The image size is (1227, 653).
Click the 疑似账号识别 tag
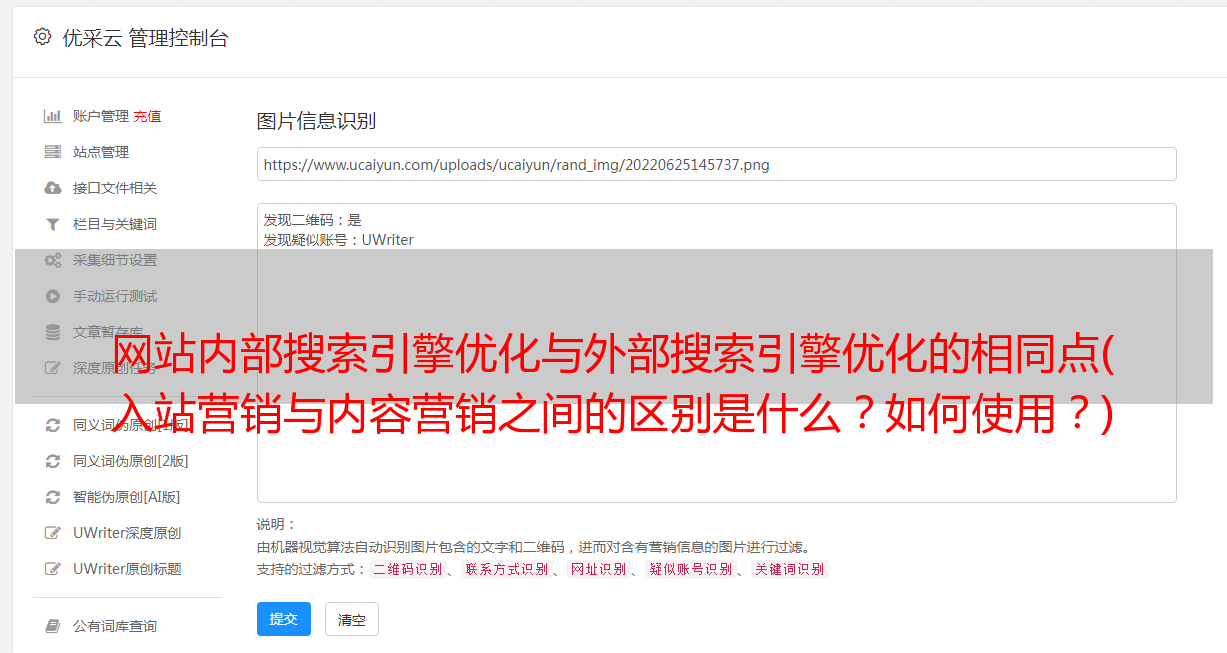tap(690, 569)
